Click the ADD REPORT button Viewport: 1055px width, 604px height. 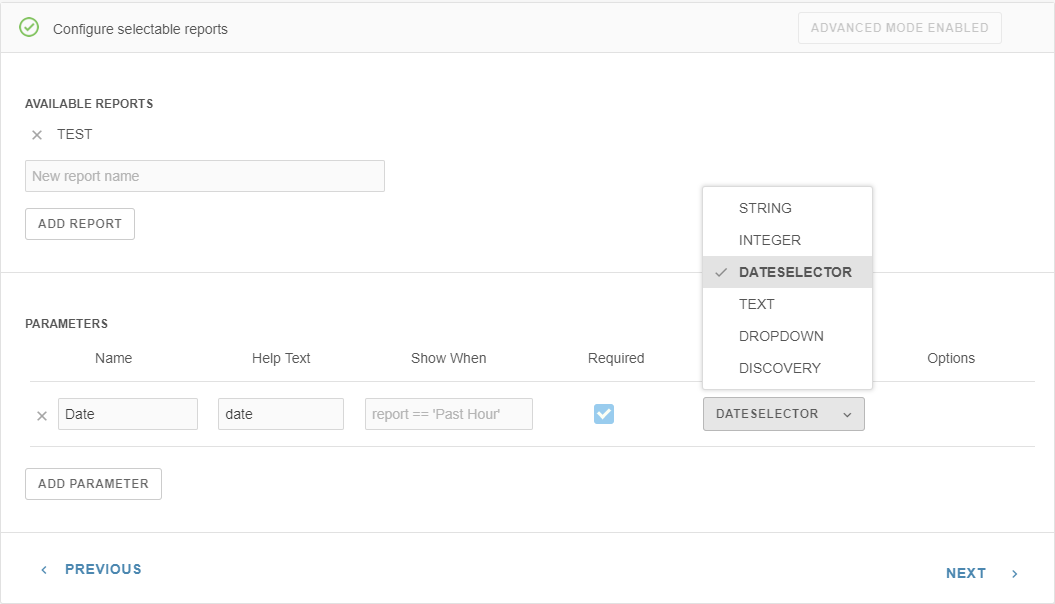[79, 224]
